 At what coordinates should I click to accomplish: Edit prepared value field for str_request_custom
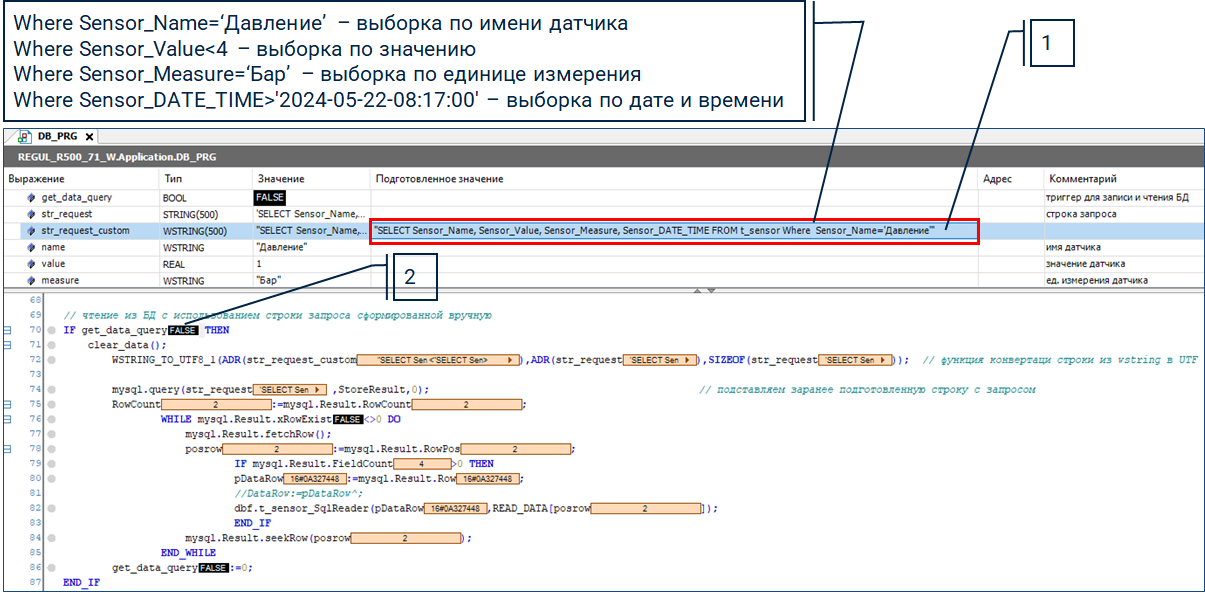pyautogui.click(x=673, y=231)
